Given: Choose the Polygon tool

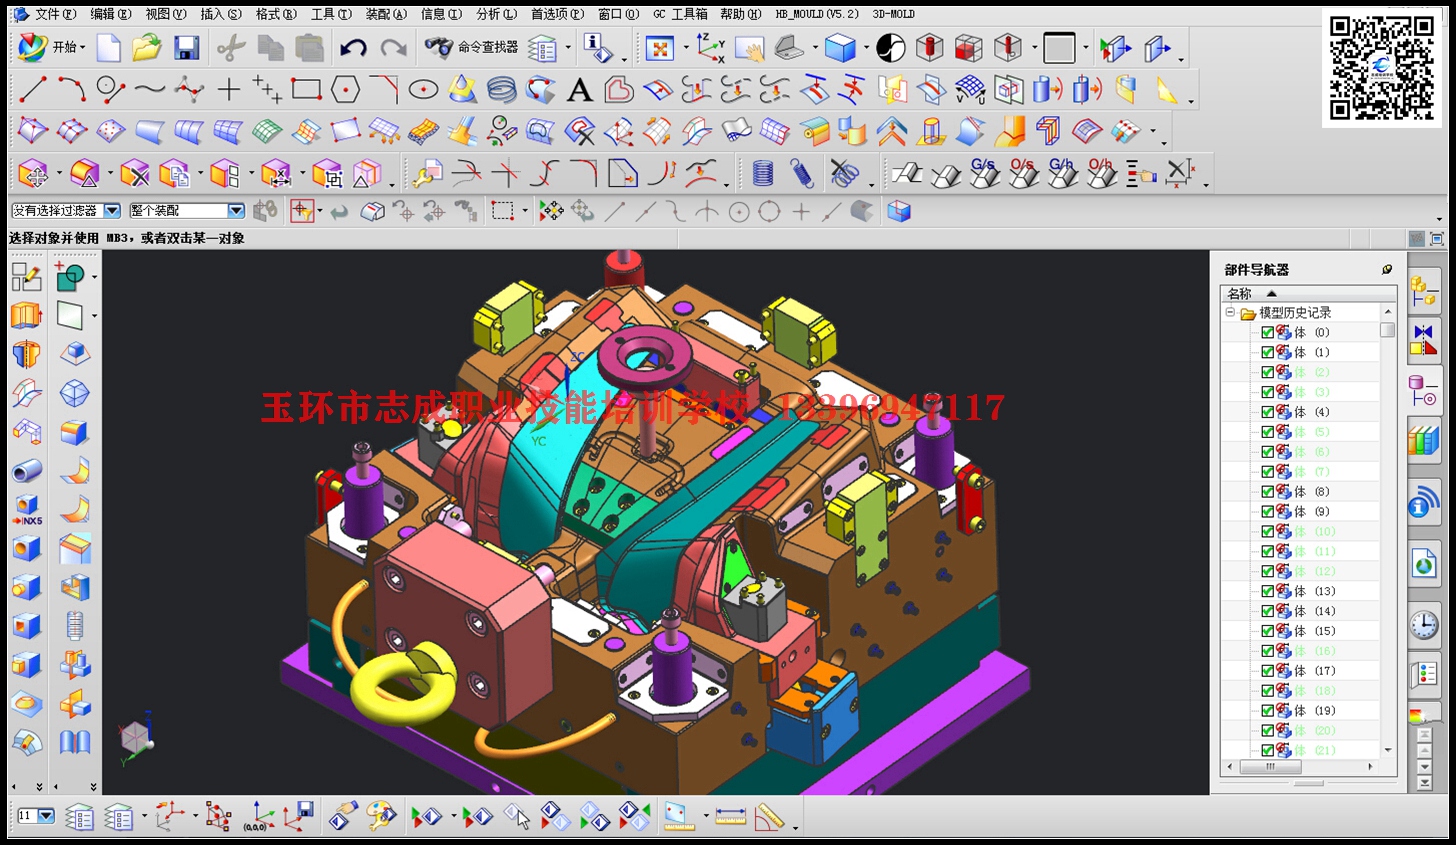Looking at the screenshot, I should (345, 90).
